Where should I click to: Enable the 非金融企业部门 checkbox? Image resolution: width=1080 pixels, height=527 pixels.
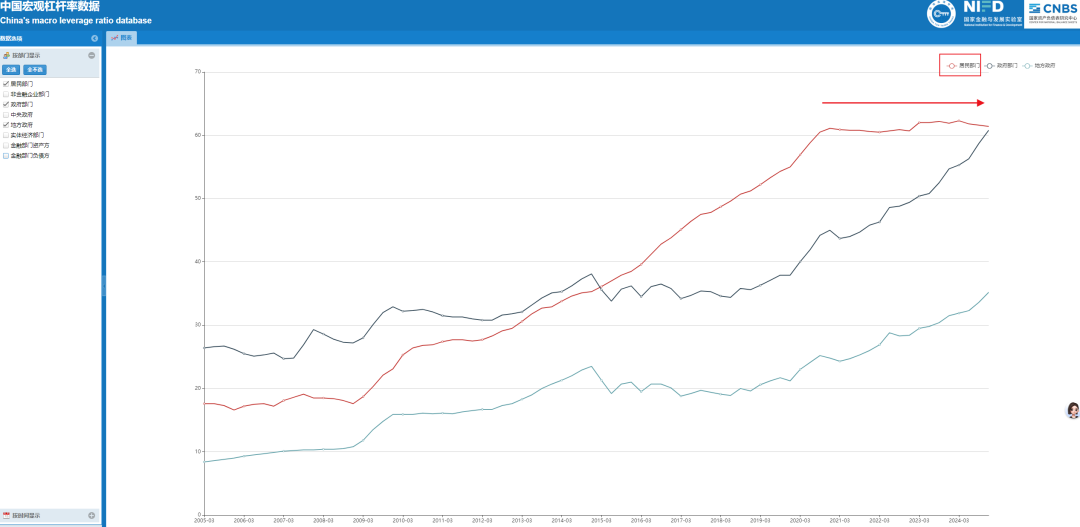click(x=6, y=94)
